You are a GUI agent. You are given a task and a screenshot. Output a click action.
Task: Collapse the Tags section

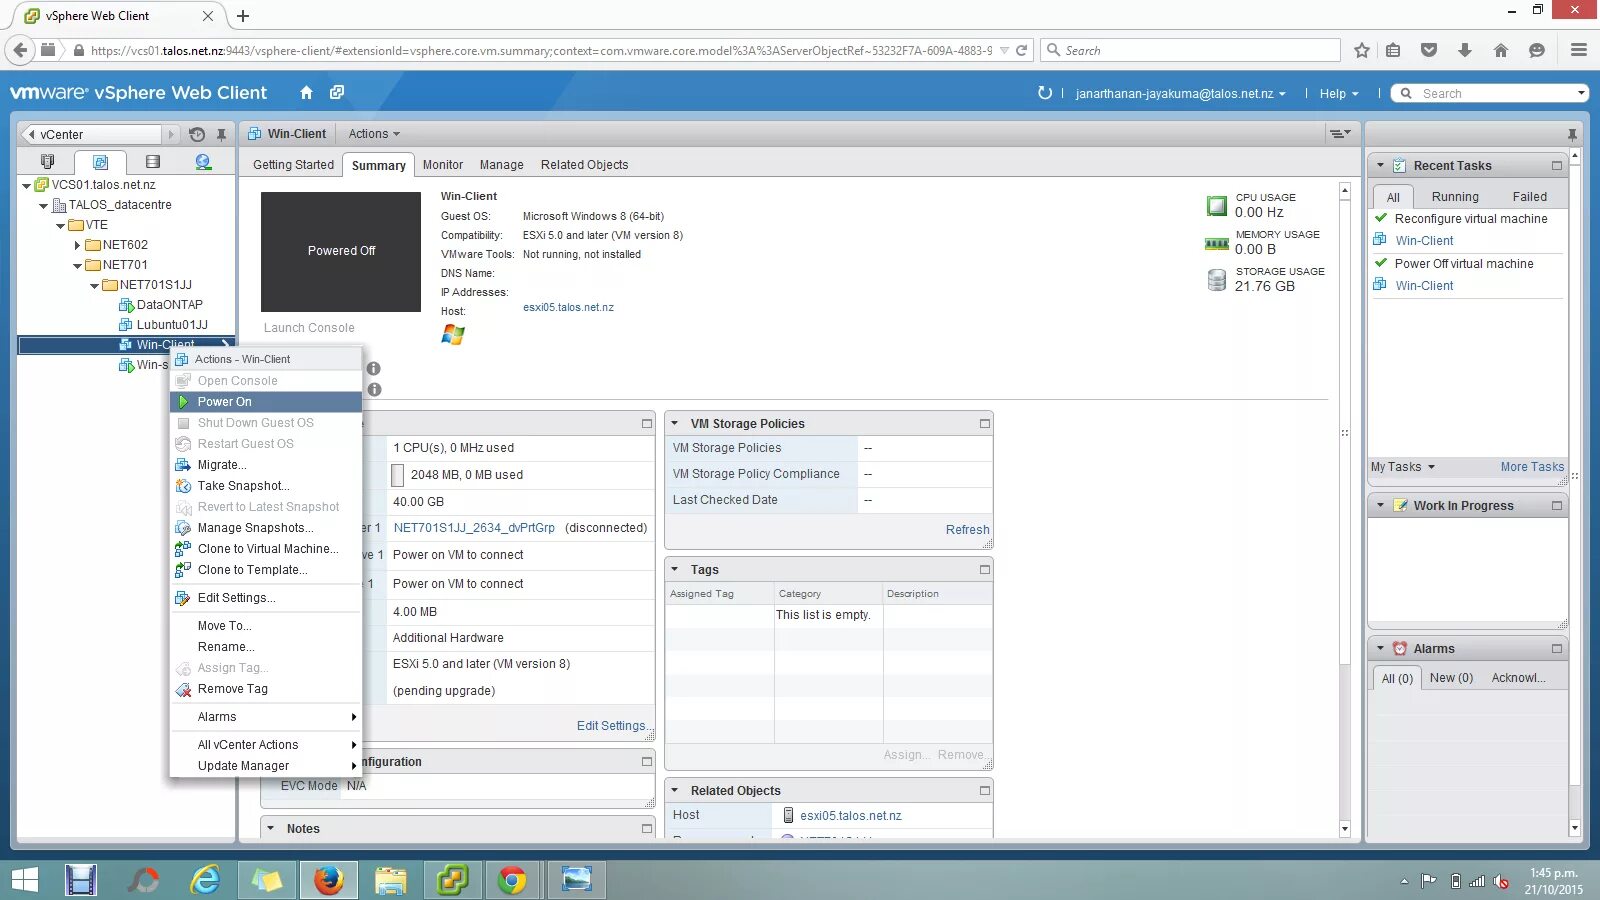tap(674, 570)
